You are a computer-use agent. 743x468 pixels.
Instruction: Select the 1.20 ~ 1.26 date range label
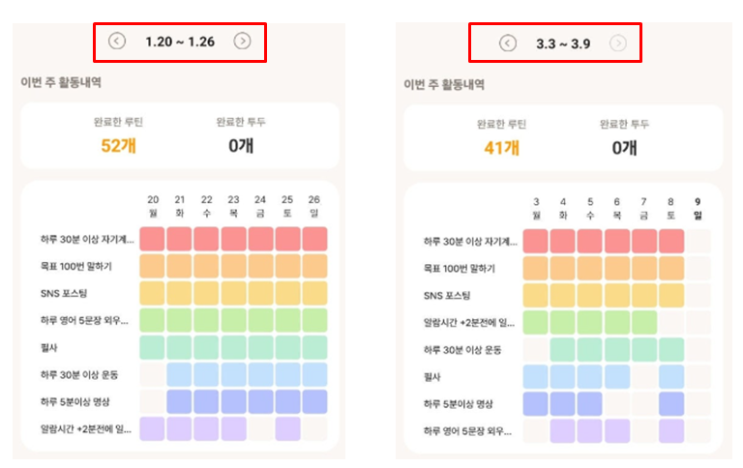[180, 41]
